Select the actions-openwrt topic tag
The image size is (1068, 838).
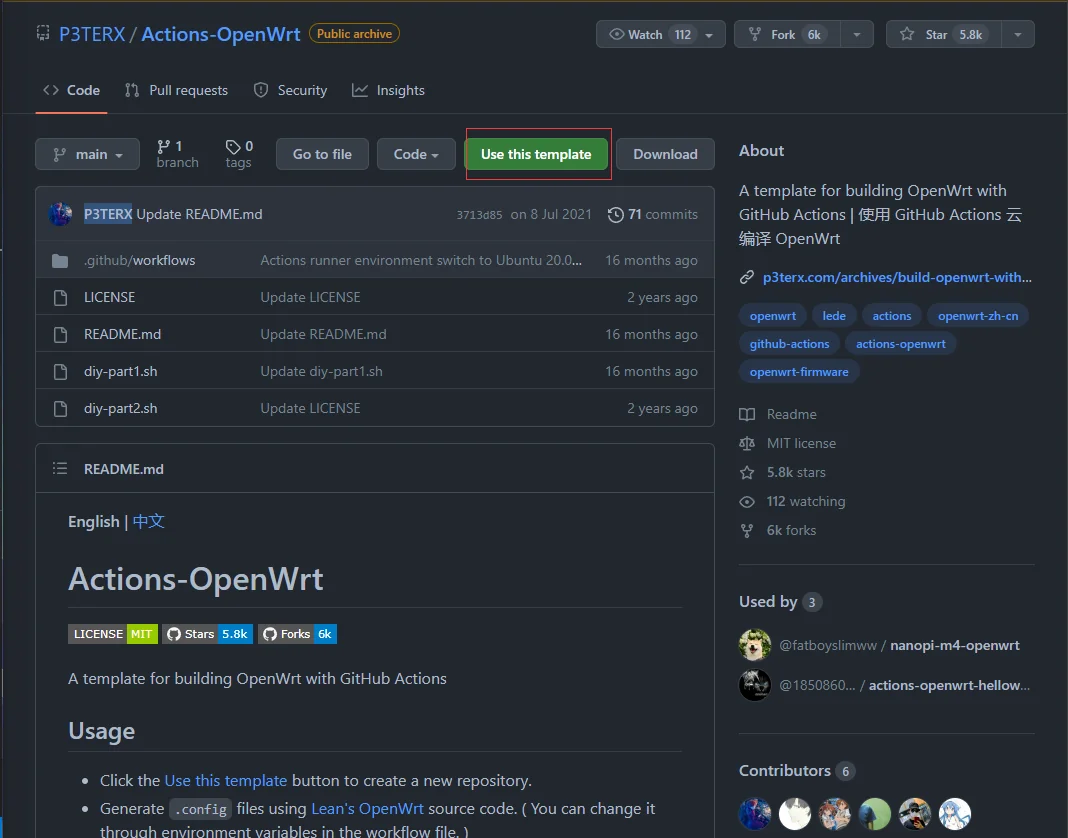click(900, 343)
